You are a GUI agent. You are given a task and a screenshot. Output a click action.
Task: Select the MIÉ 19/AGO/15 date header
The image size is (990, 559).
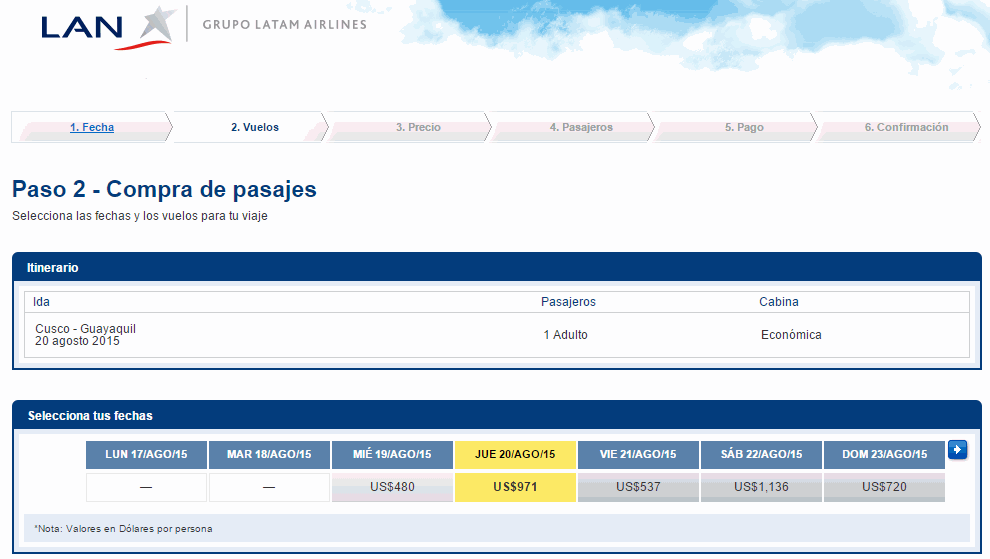coord(392,455)
